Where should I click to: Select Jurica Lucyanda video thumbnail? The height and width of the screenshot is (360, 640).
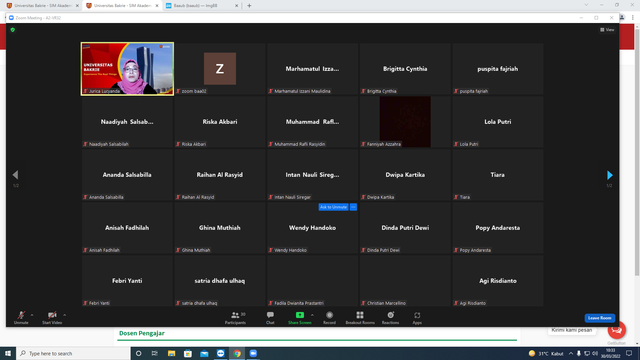tap(127, 69)
